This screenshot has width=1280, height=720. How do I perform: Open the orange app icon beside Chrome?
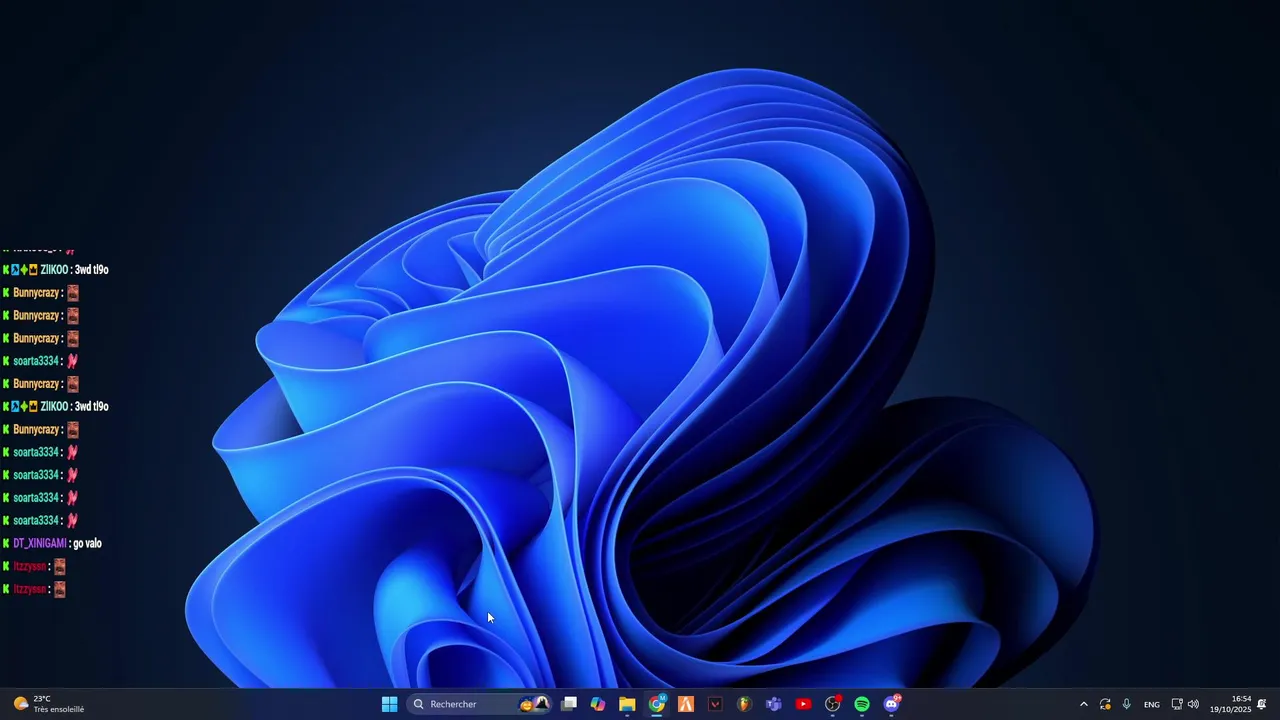tap(686, 704)
